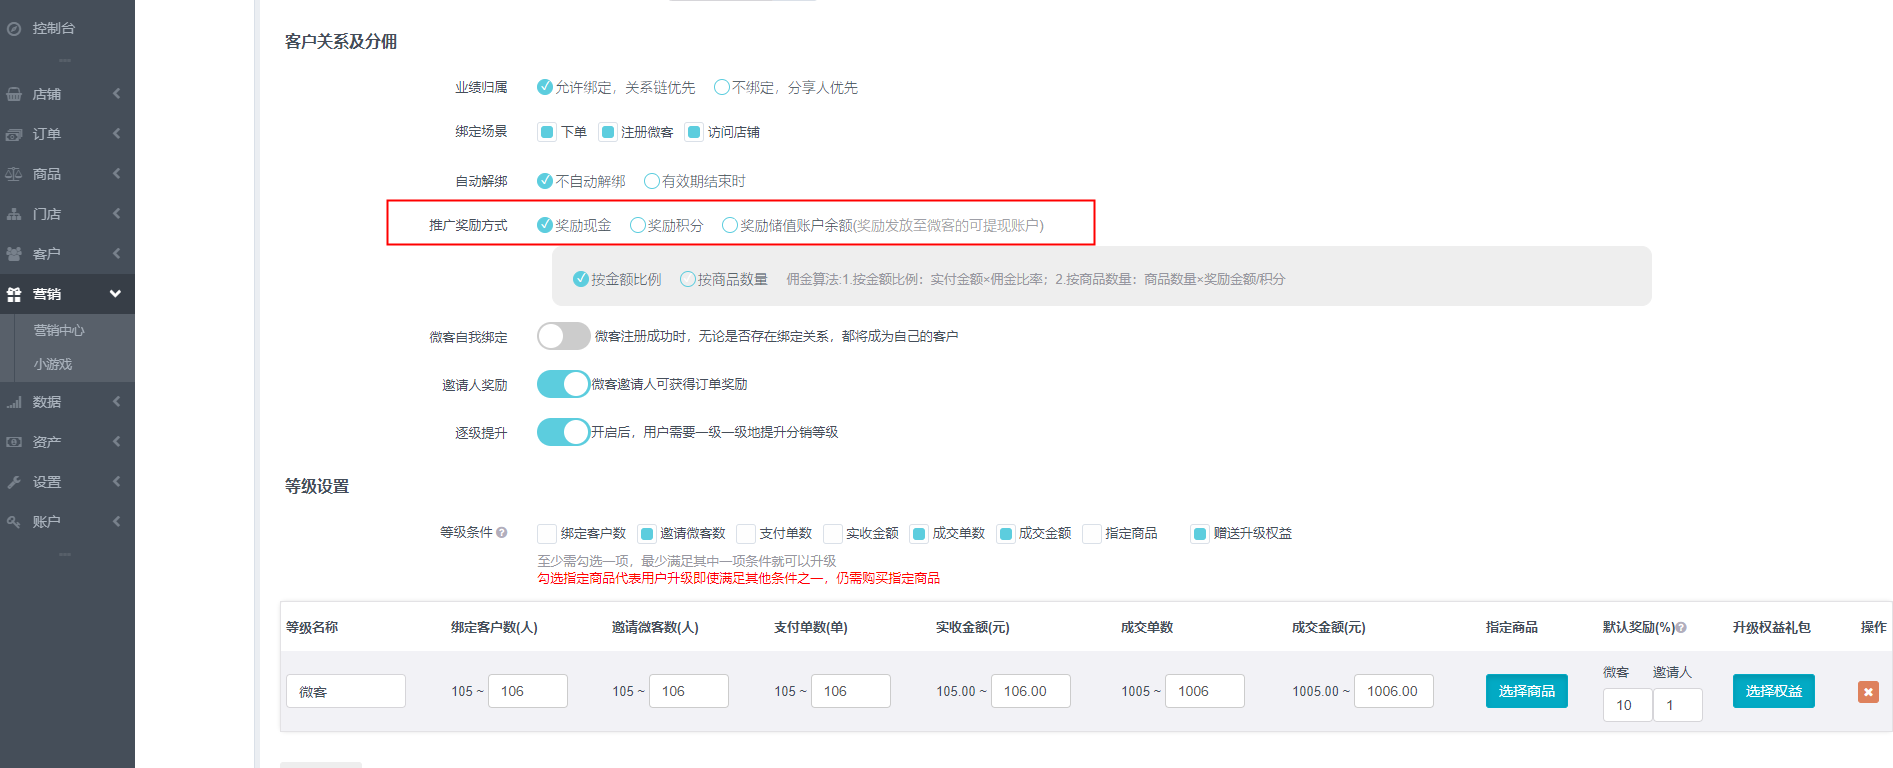Click the 订单 order icon in sidebar
This screenshot has height=768, width=1893.
coord(14,134)
